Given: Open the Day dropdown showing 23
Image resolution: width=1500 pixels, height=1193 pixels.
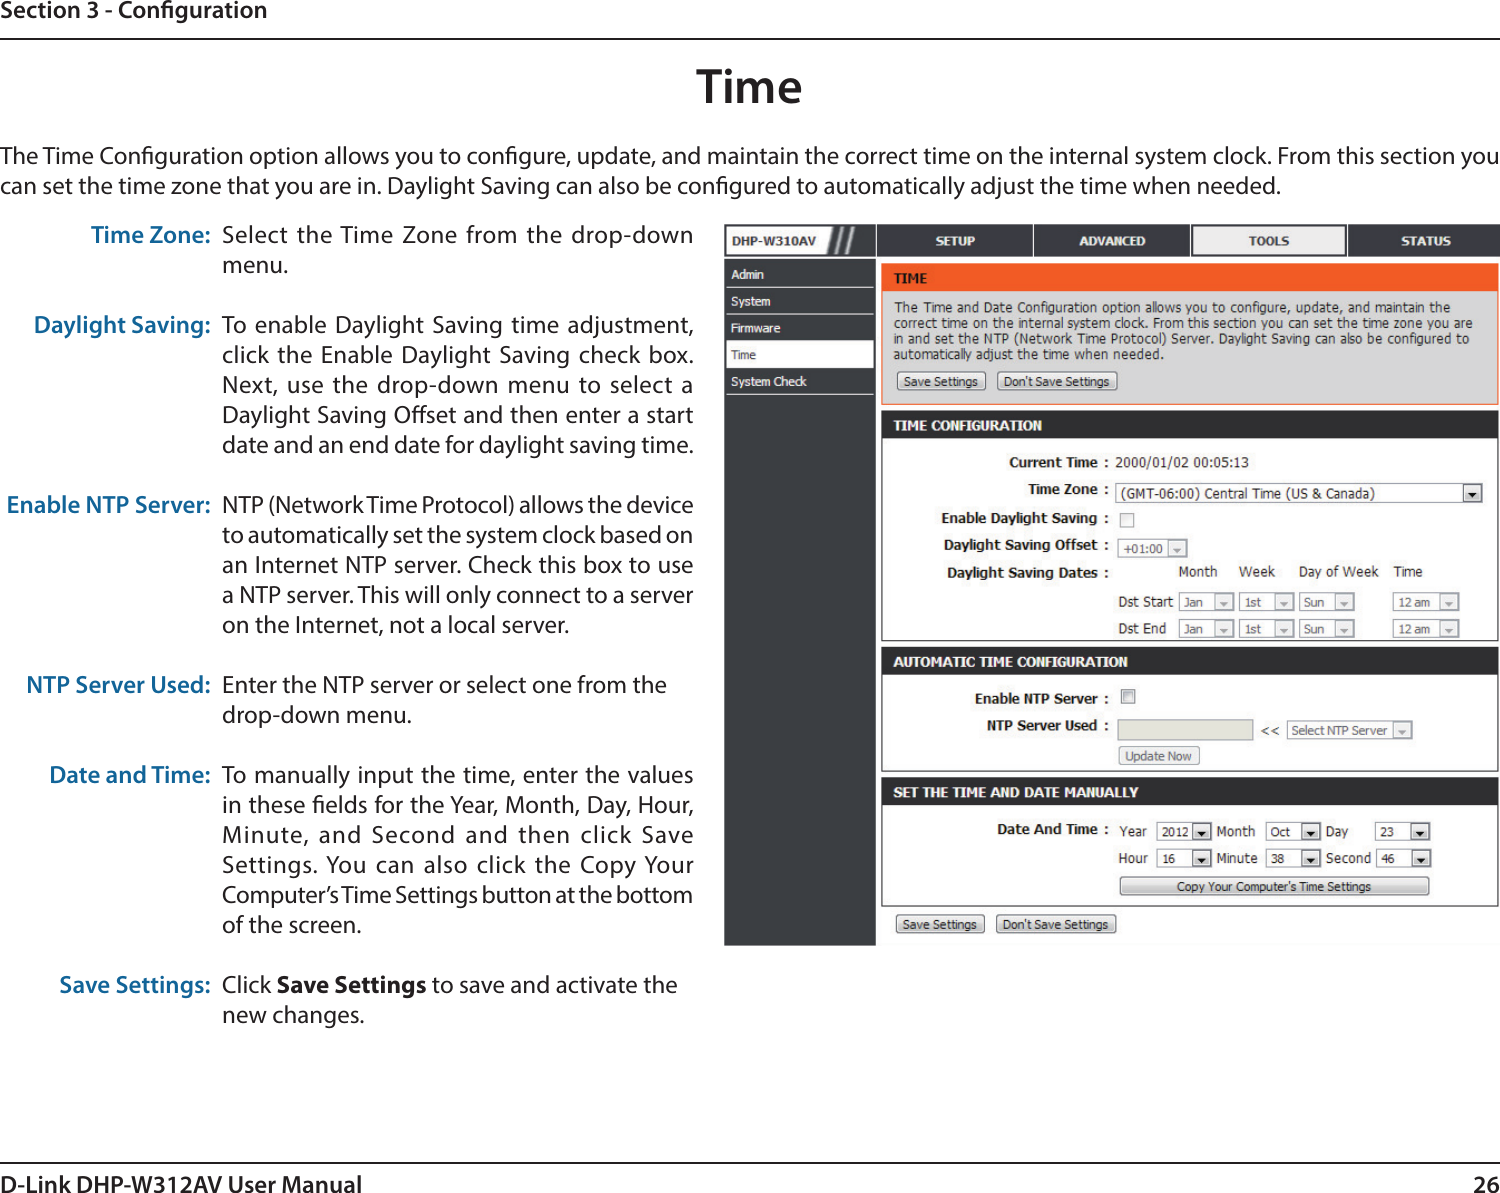Looking at the screenshot, I should 1402,832.
